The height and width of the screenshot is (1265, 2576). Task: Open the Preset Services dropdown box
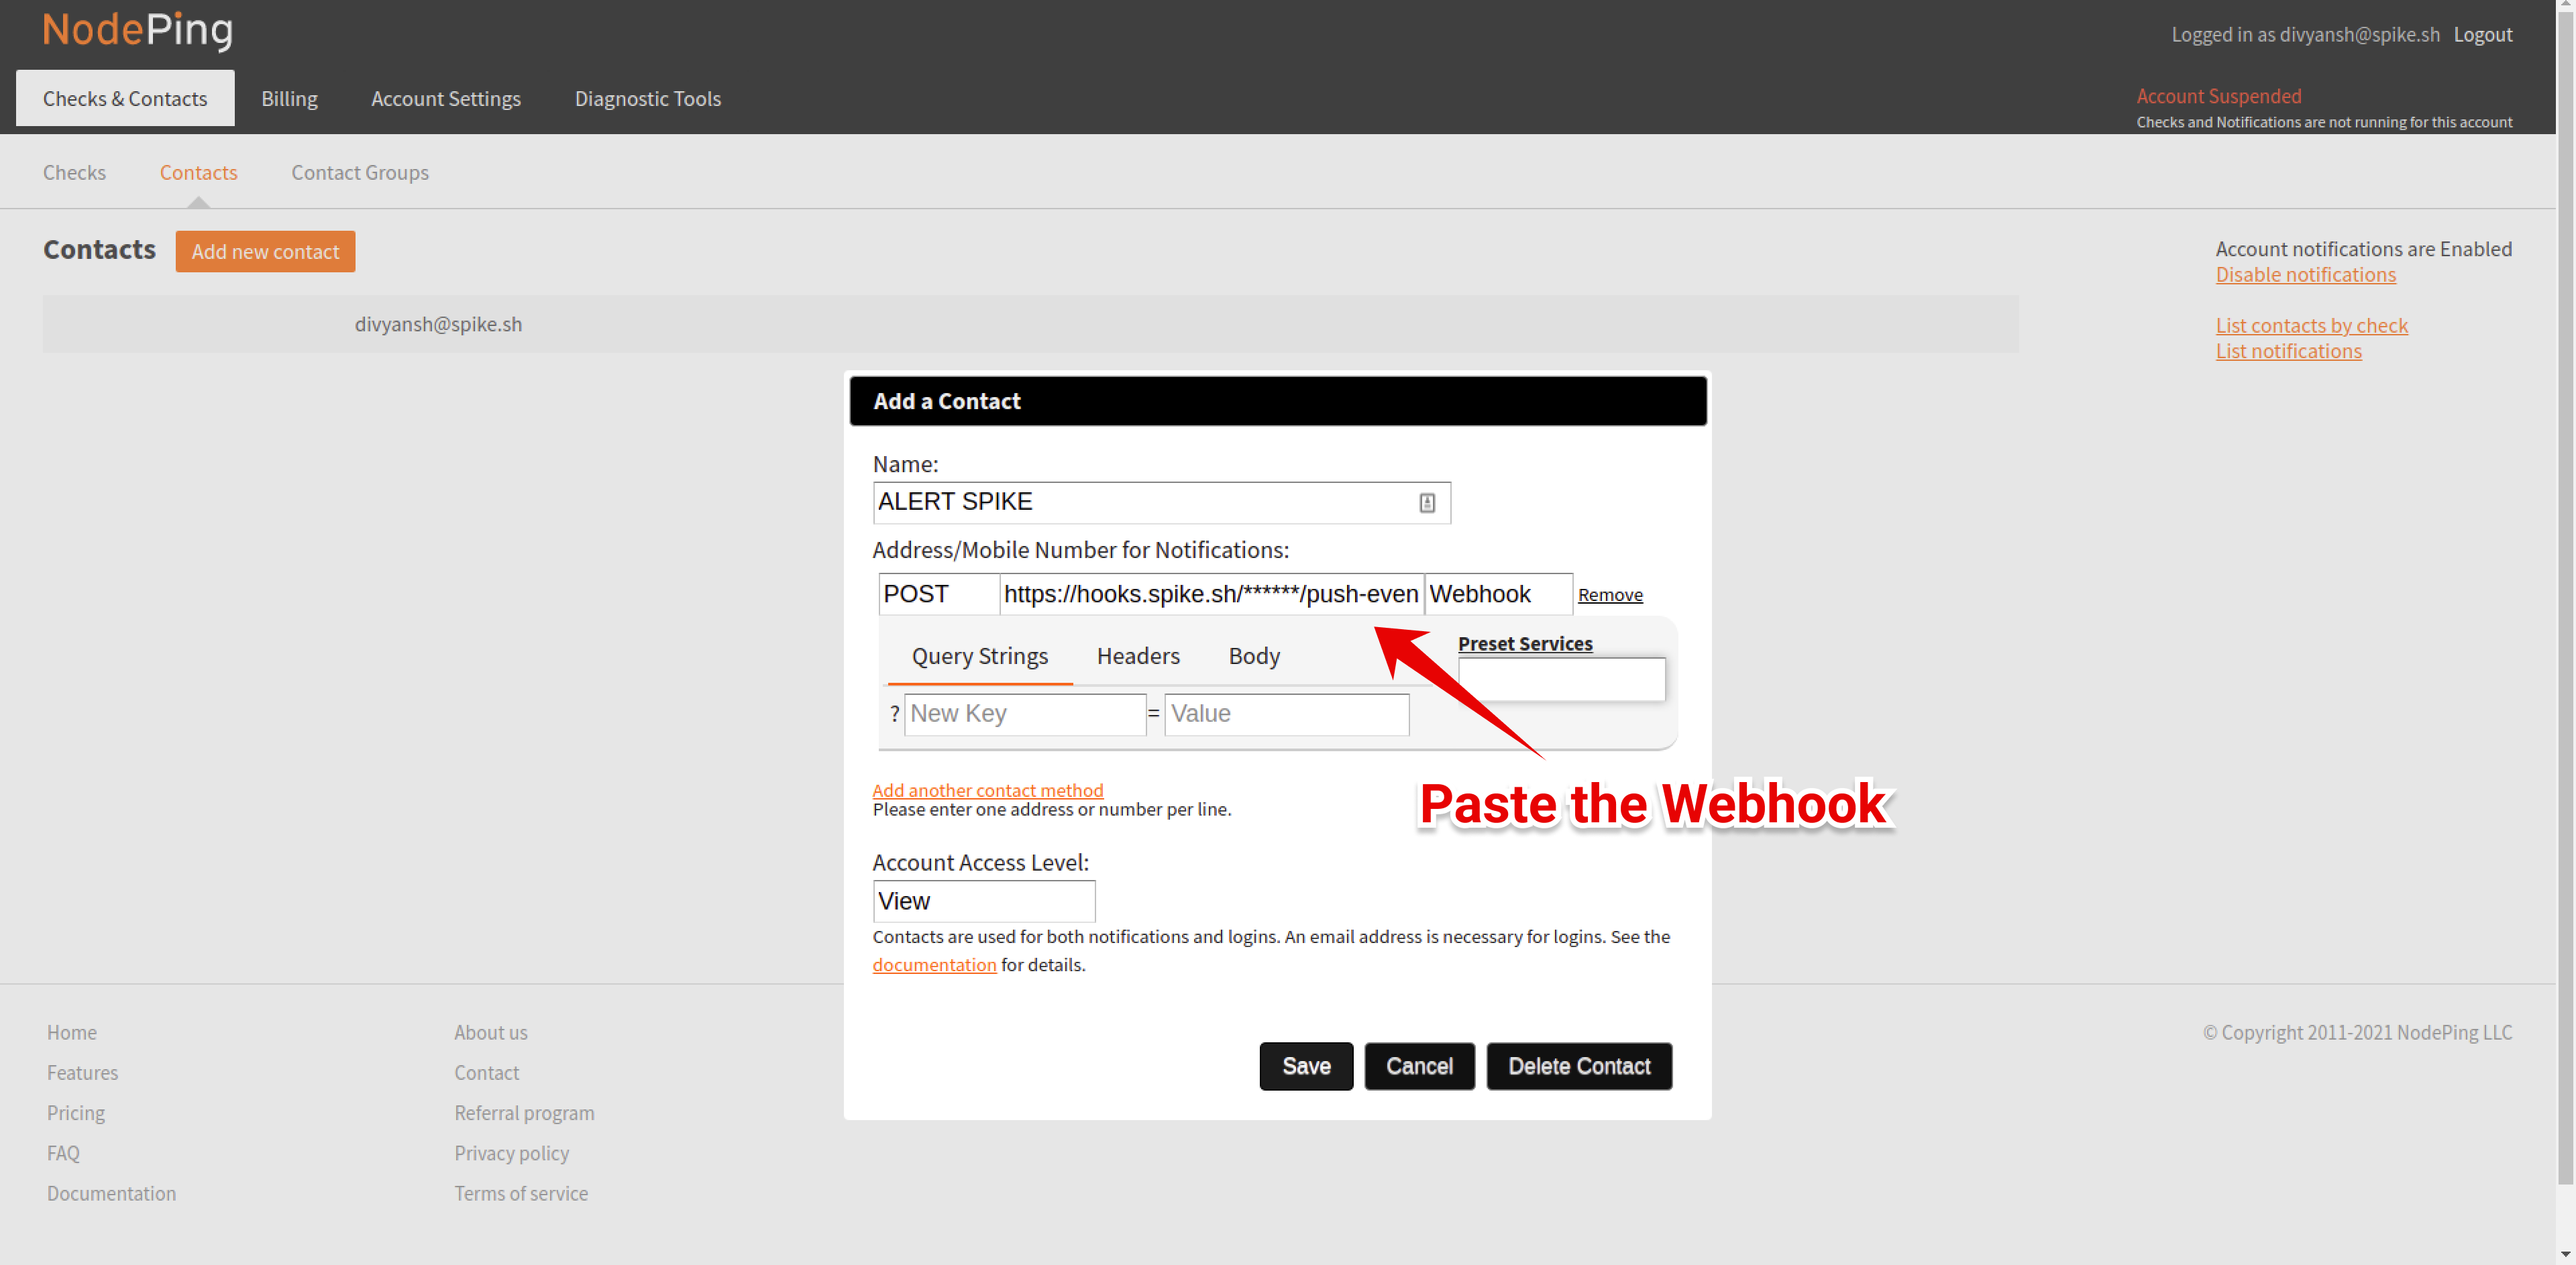[1562, 680]
